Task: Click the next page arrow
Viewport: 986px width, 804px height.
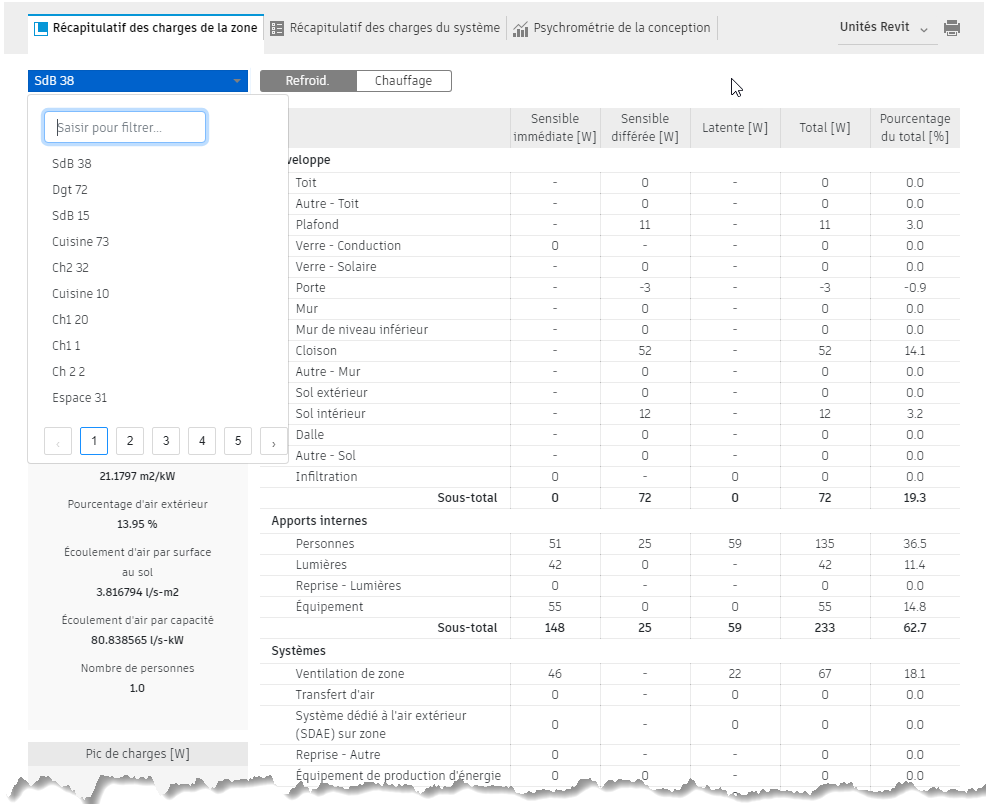Action: pos(274,441)
